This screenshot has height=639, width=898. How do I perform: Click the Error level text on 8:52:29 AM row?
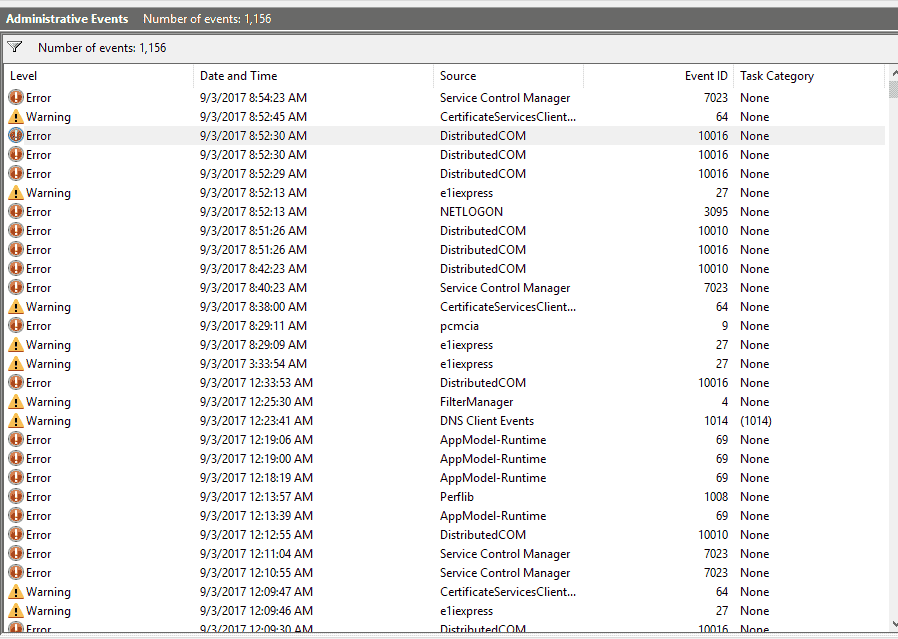[38, 173]
